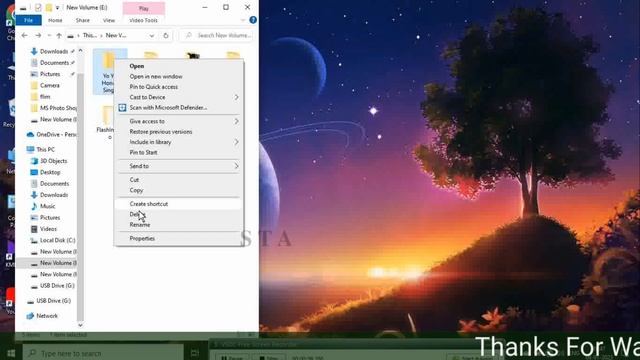Choose Pin to Quick access
The image size is (640, 360).
(153, 87)
